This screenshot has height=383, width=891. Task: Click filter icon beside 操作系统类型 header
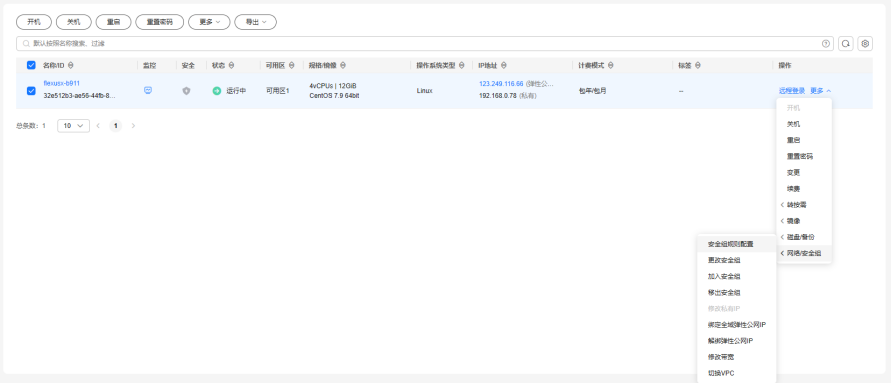[461, 65]
